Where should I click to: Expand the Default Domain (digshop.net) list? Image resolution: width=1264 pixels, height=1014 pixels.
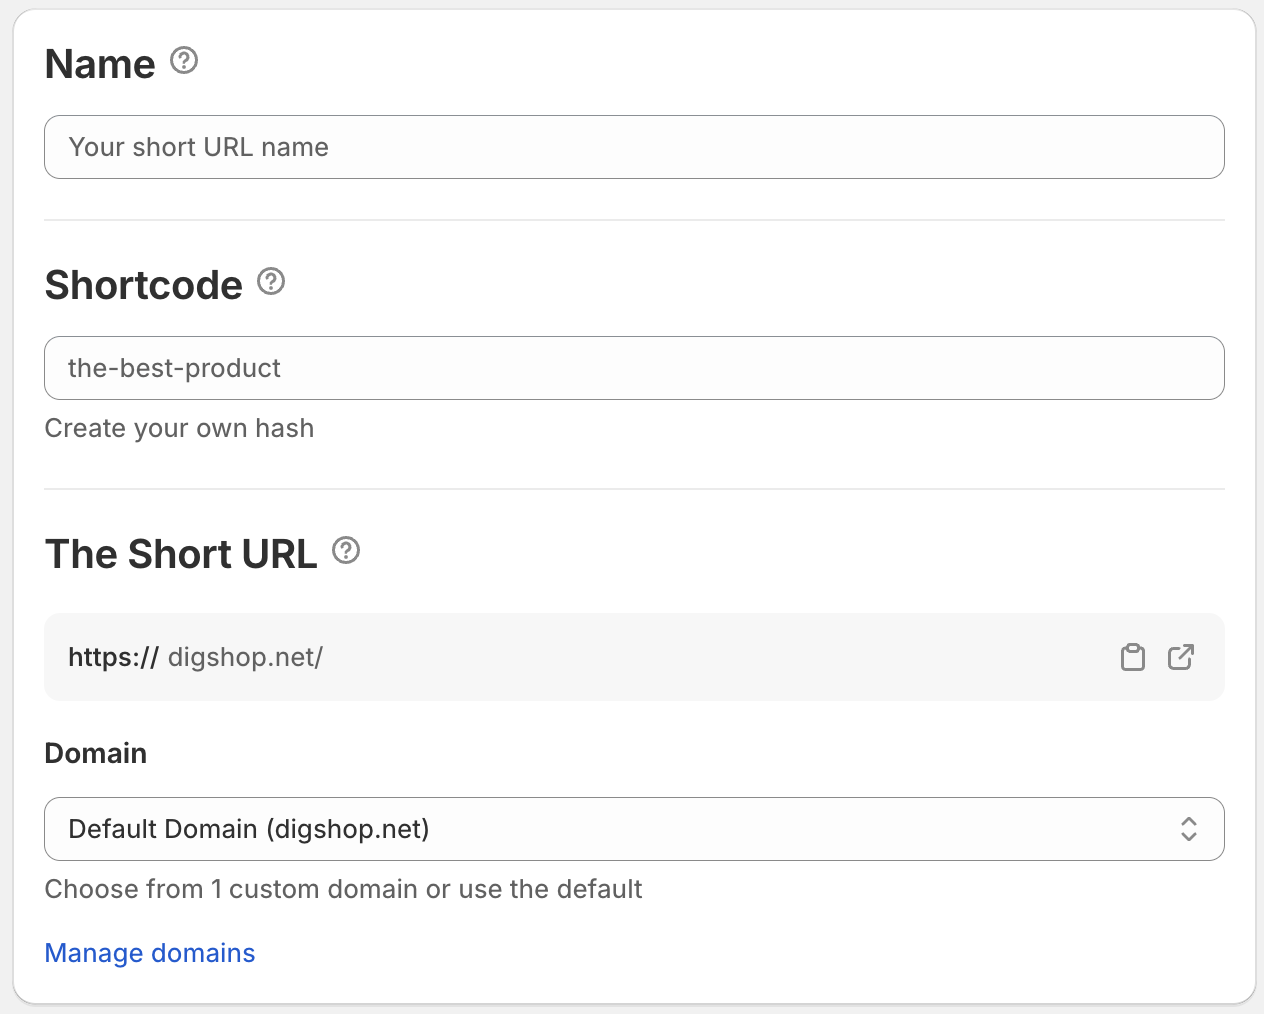click(x=634, y=829)
